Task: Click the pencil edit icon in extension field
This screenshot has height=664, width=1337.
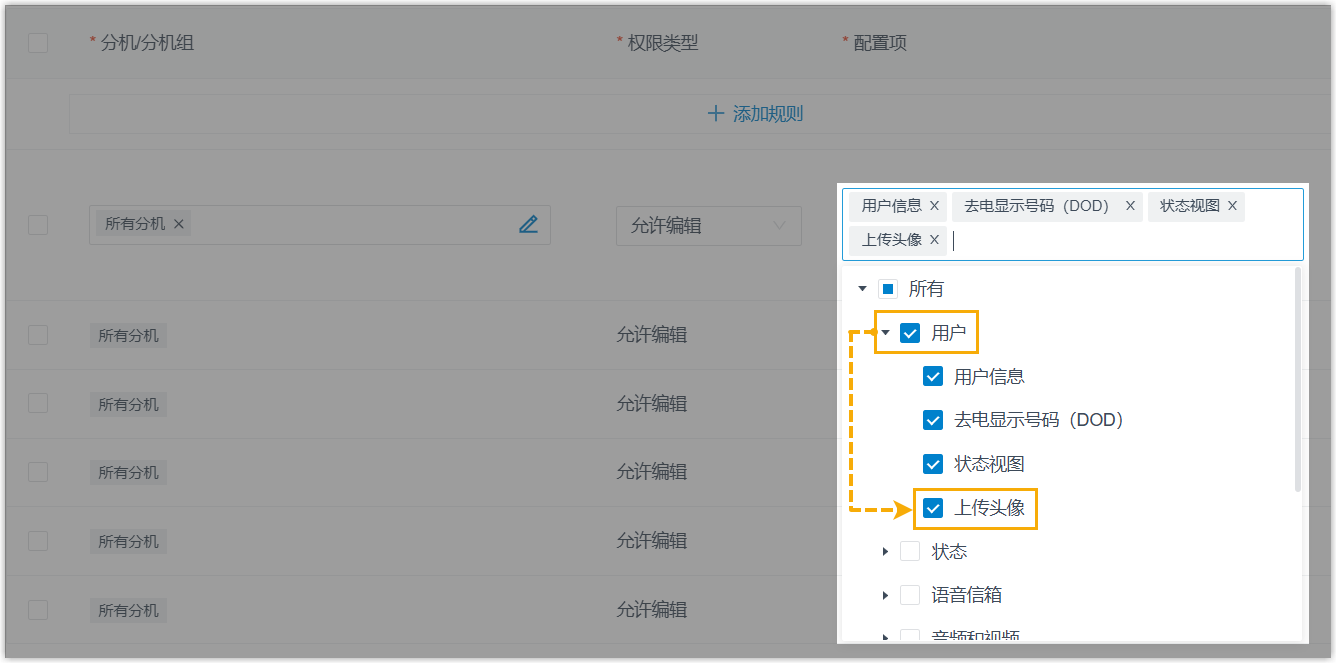Action: coord(528,225)
